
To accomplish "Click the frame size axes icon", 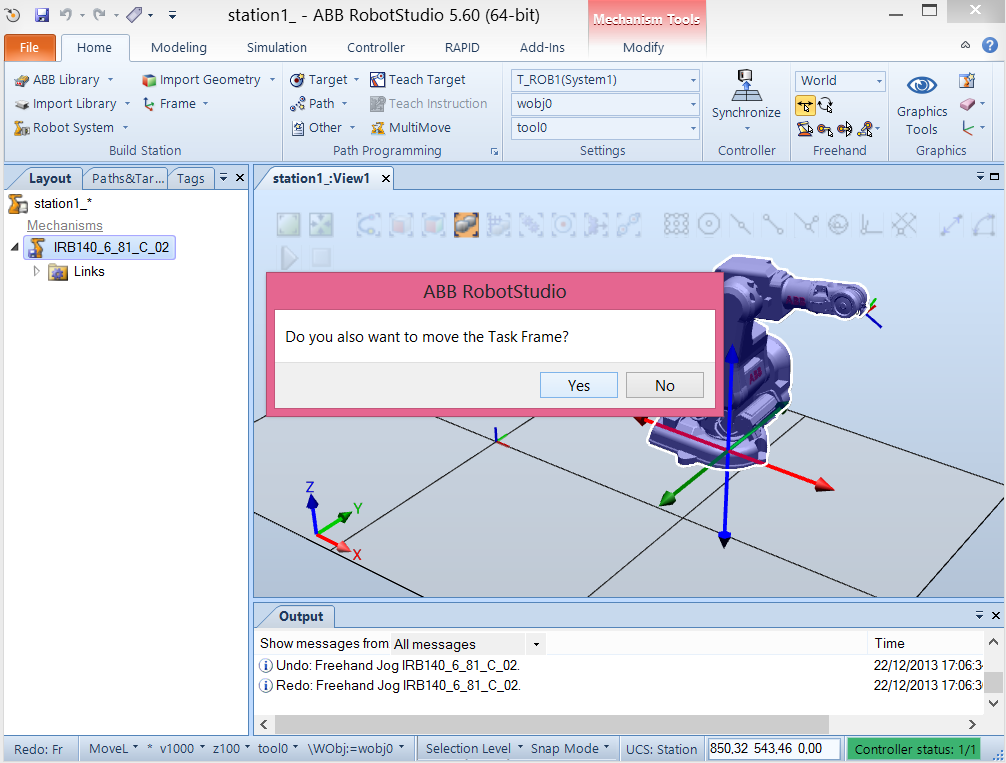I will 968,129.
